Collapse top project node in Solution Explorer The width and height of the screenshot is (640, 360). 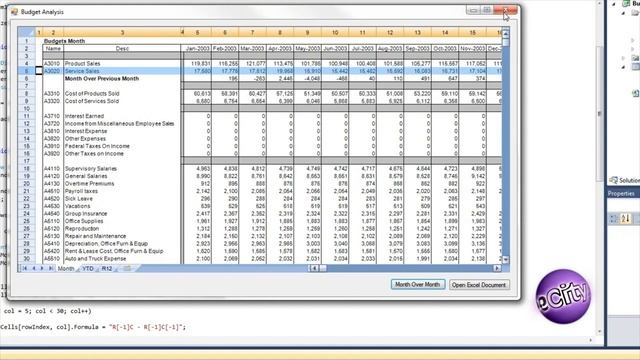(x=613, y=4)
